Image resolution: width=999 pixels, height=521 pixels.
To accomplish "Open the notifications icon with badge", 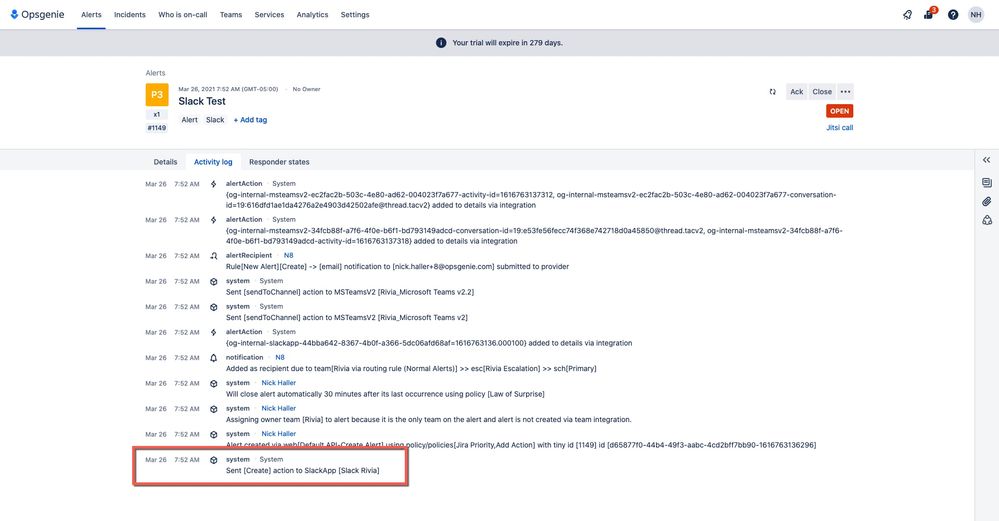I will (x=929, y=14).
